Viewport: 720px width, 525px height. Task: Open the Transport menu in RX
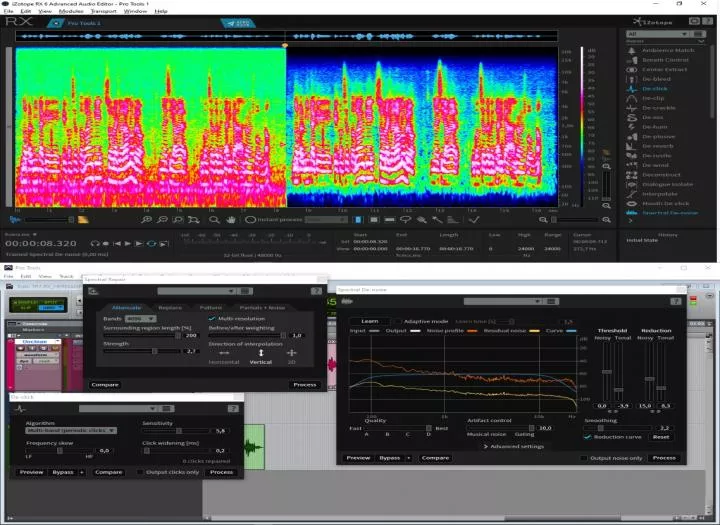(x=103, y=11)
